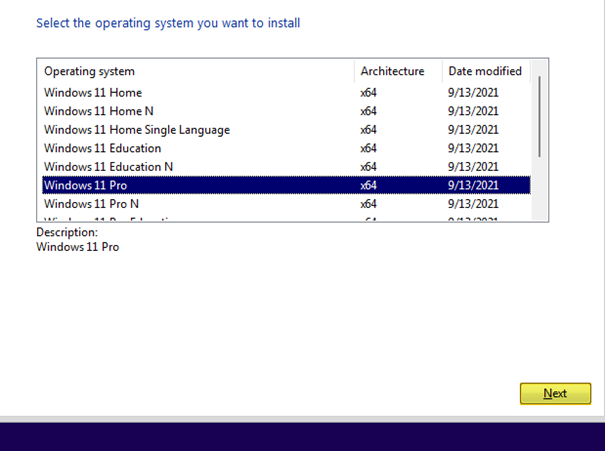Screen dimensions: 605x451
Task: Click the x64 cell in Windows 11 Home row
Action: (368, 93)
